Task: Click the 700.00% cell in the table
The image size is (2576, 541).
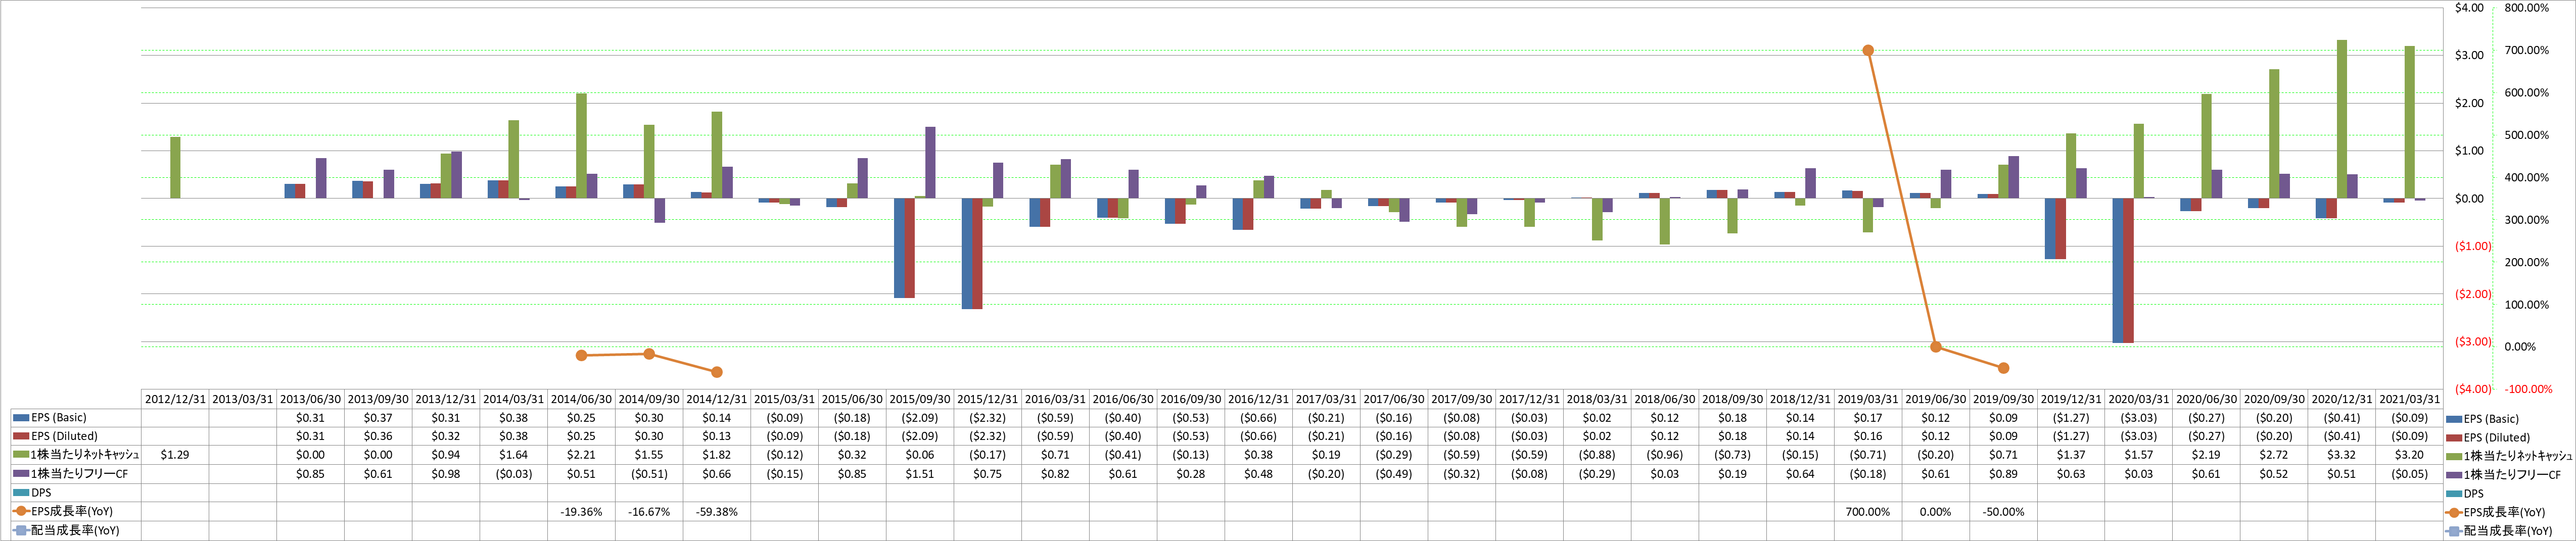Action: click(1868, 512)
